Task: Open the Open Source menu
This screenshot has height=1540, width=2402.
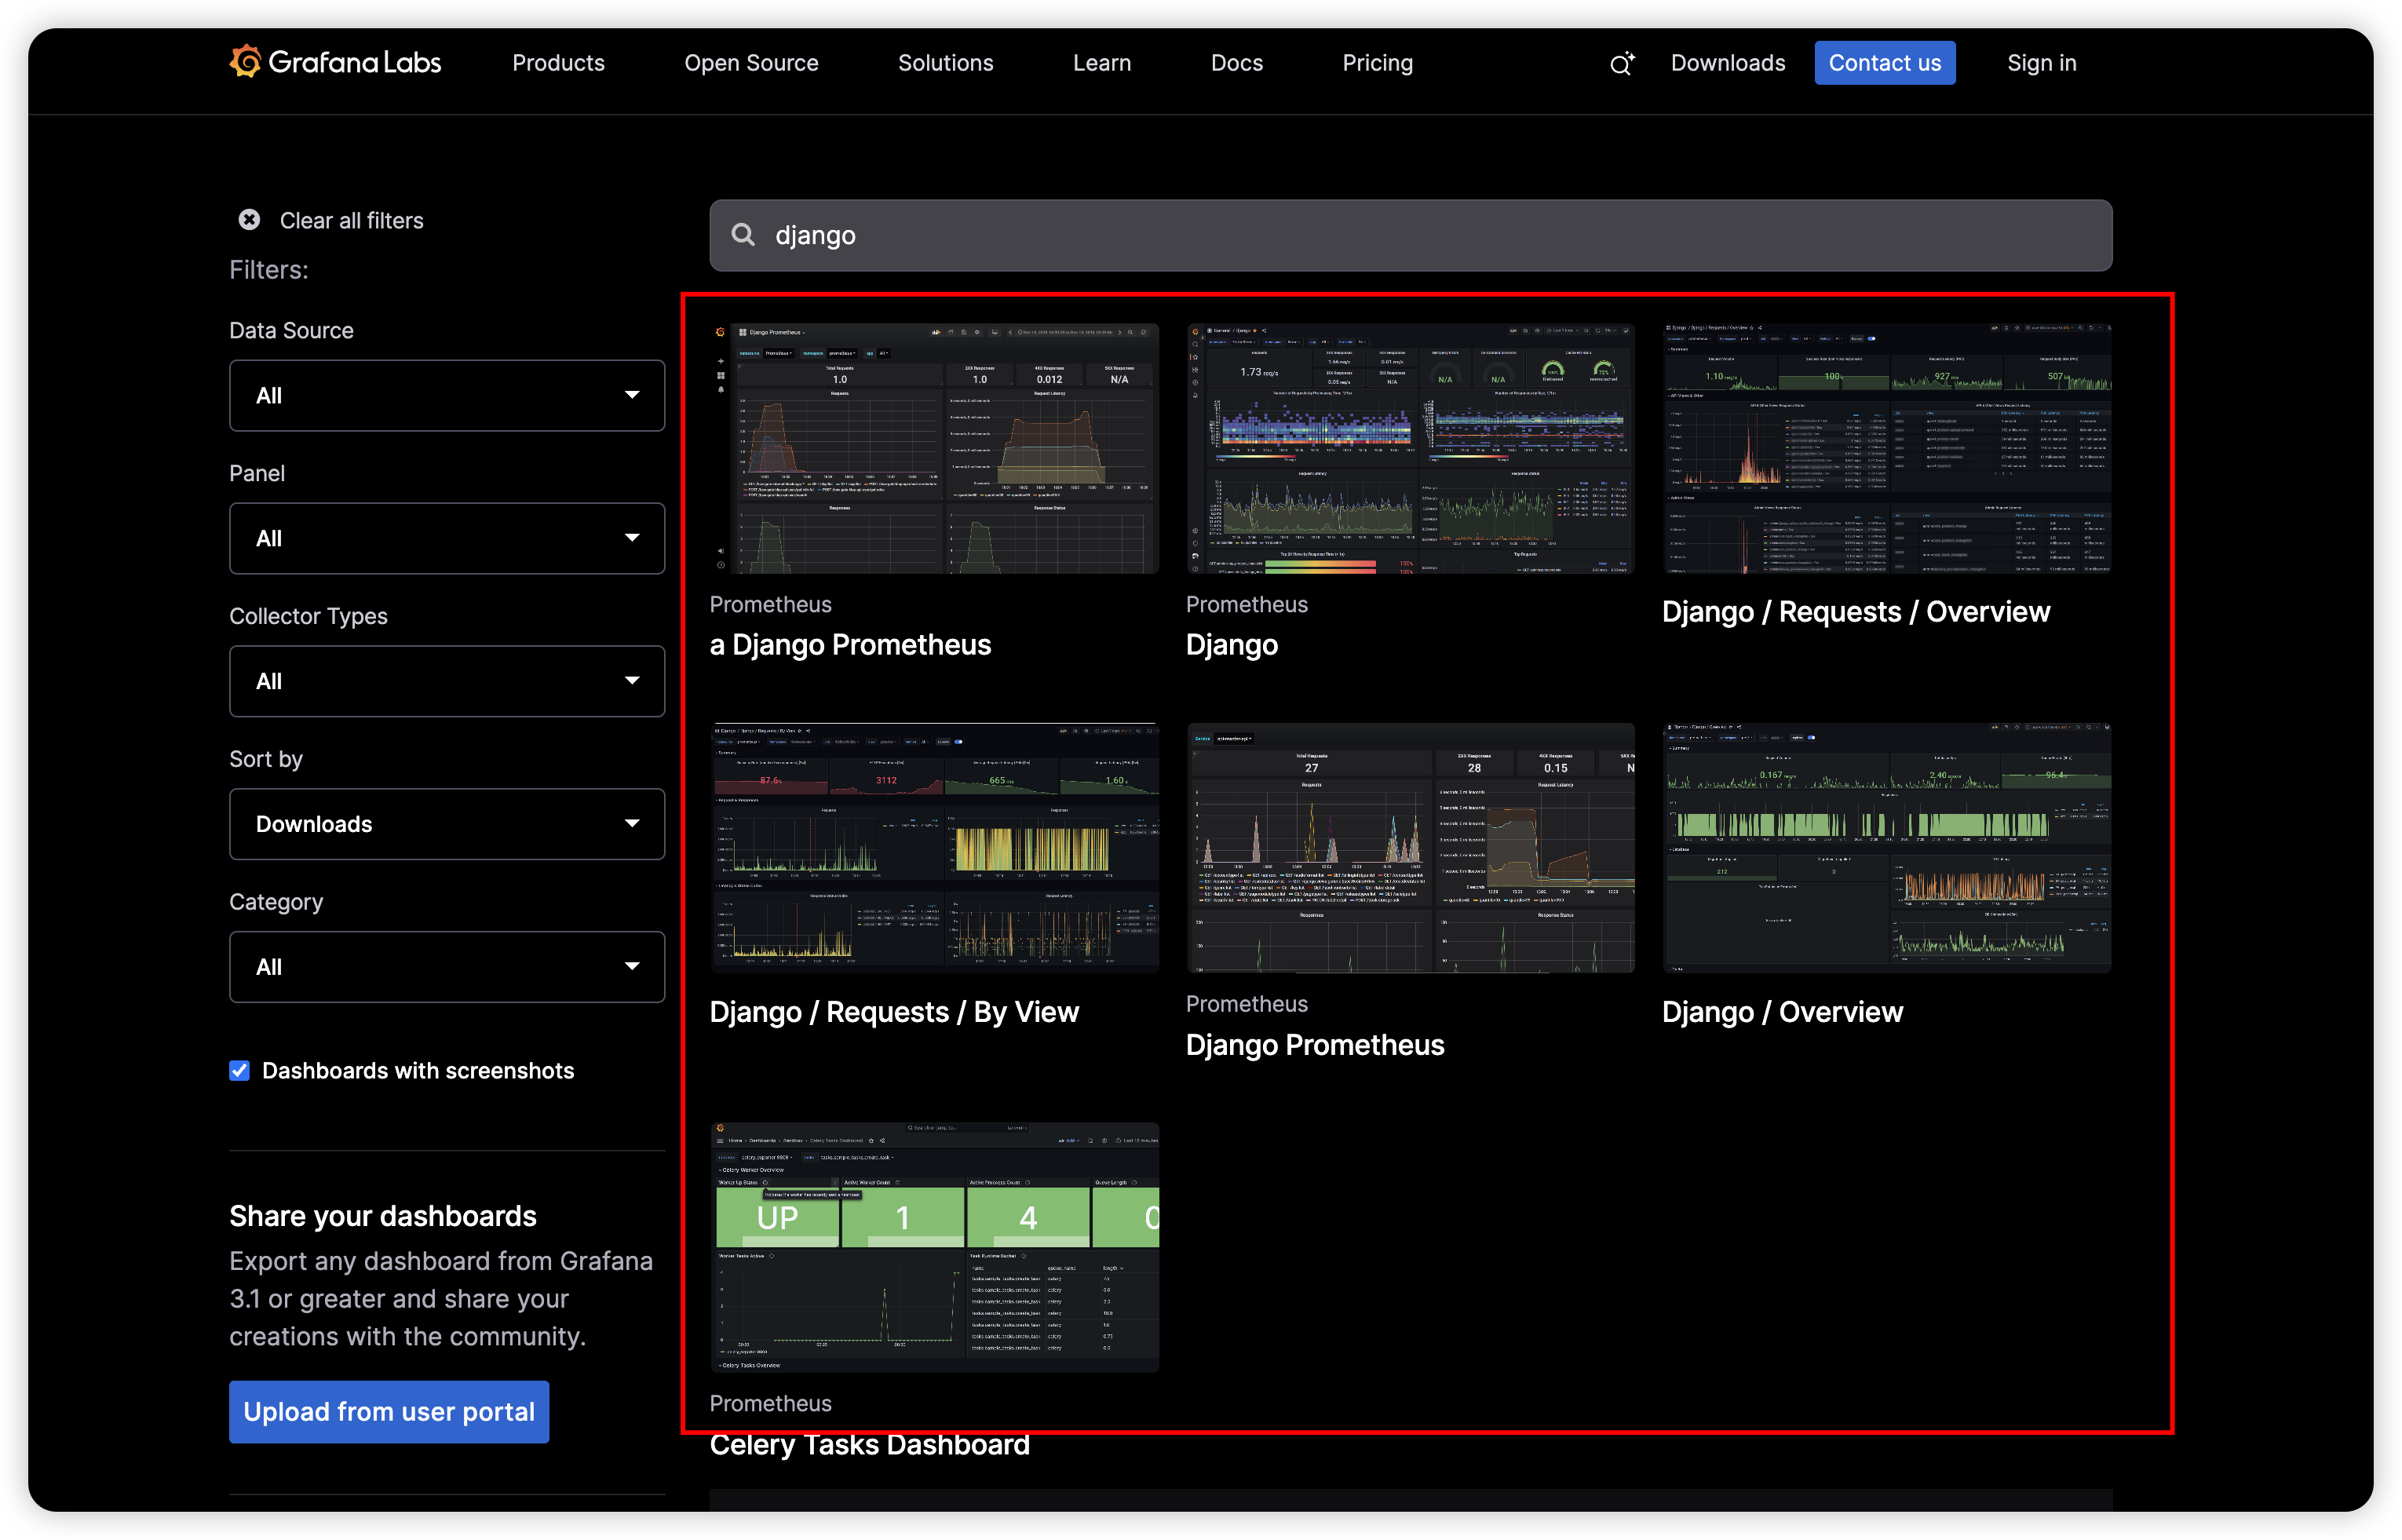Action: pos(751,63)
